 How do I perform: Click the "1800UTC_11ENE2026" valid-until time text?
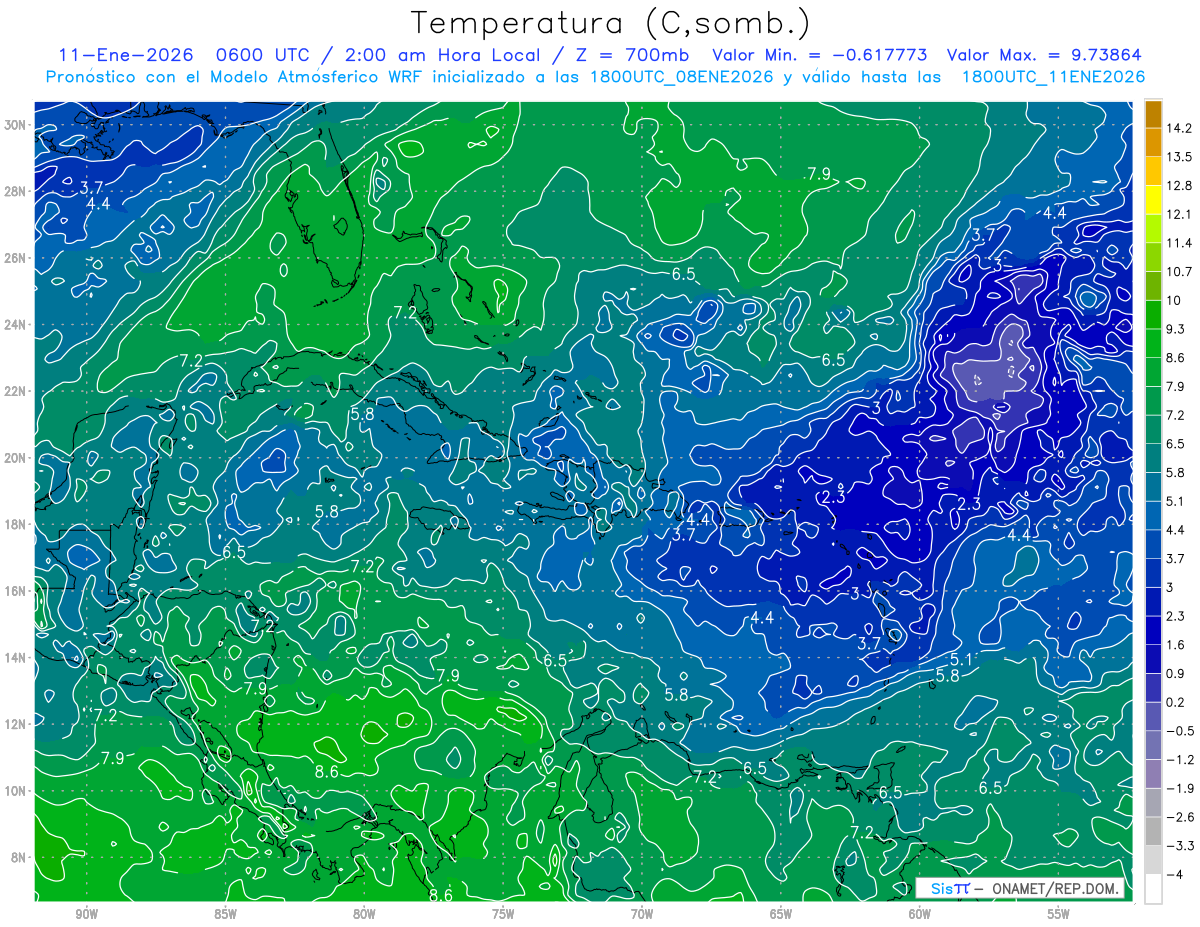[1052, 77]
